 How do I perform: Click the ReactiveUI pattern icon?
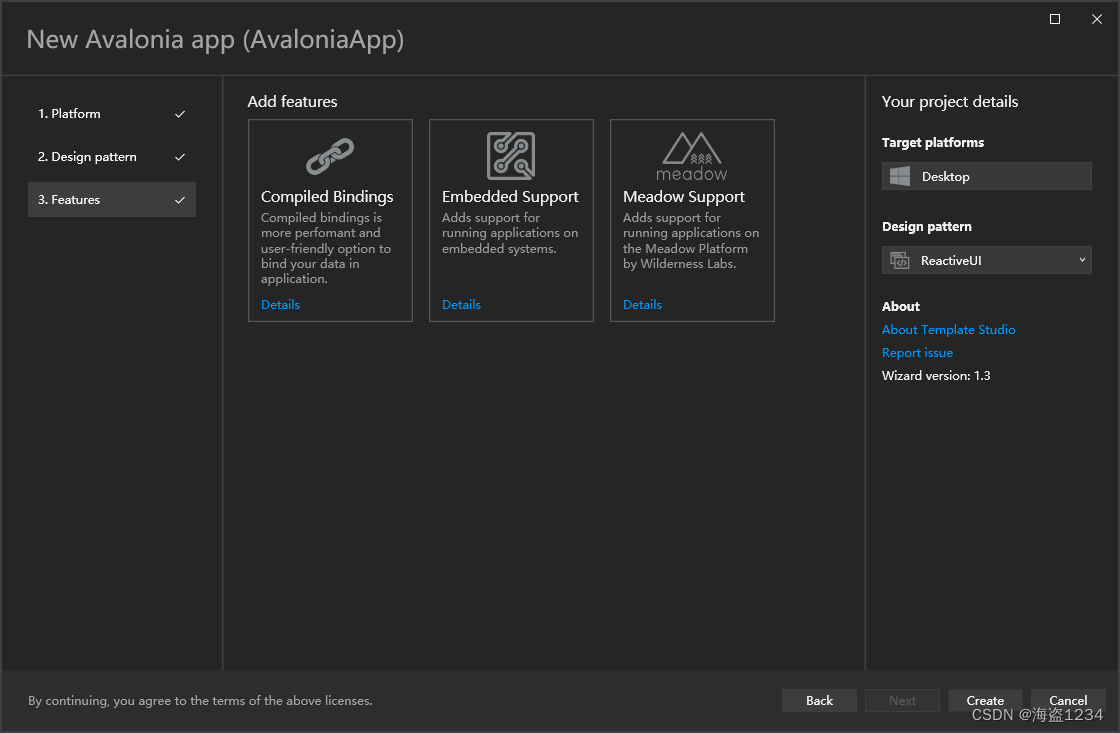point(899,261)
